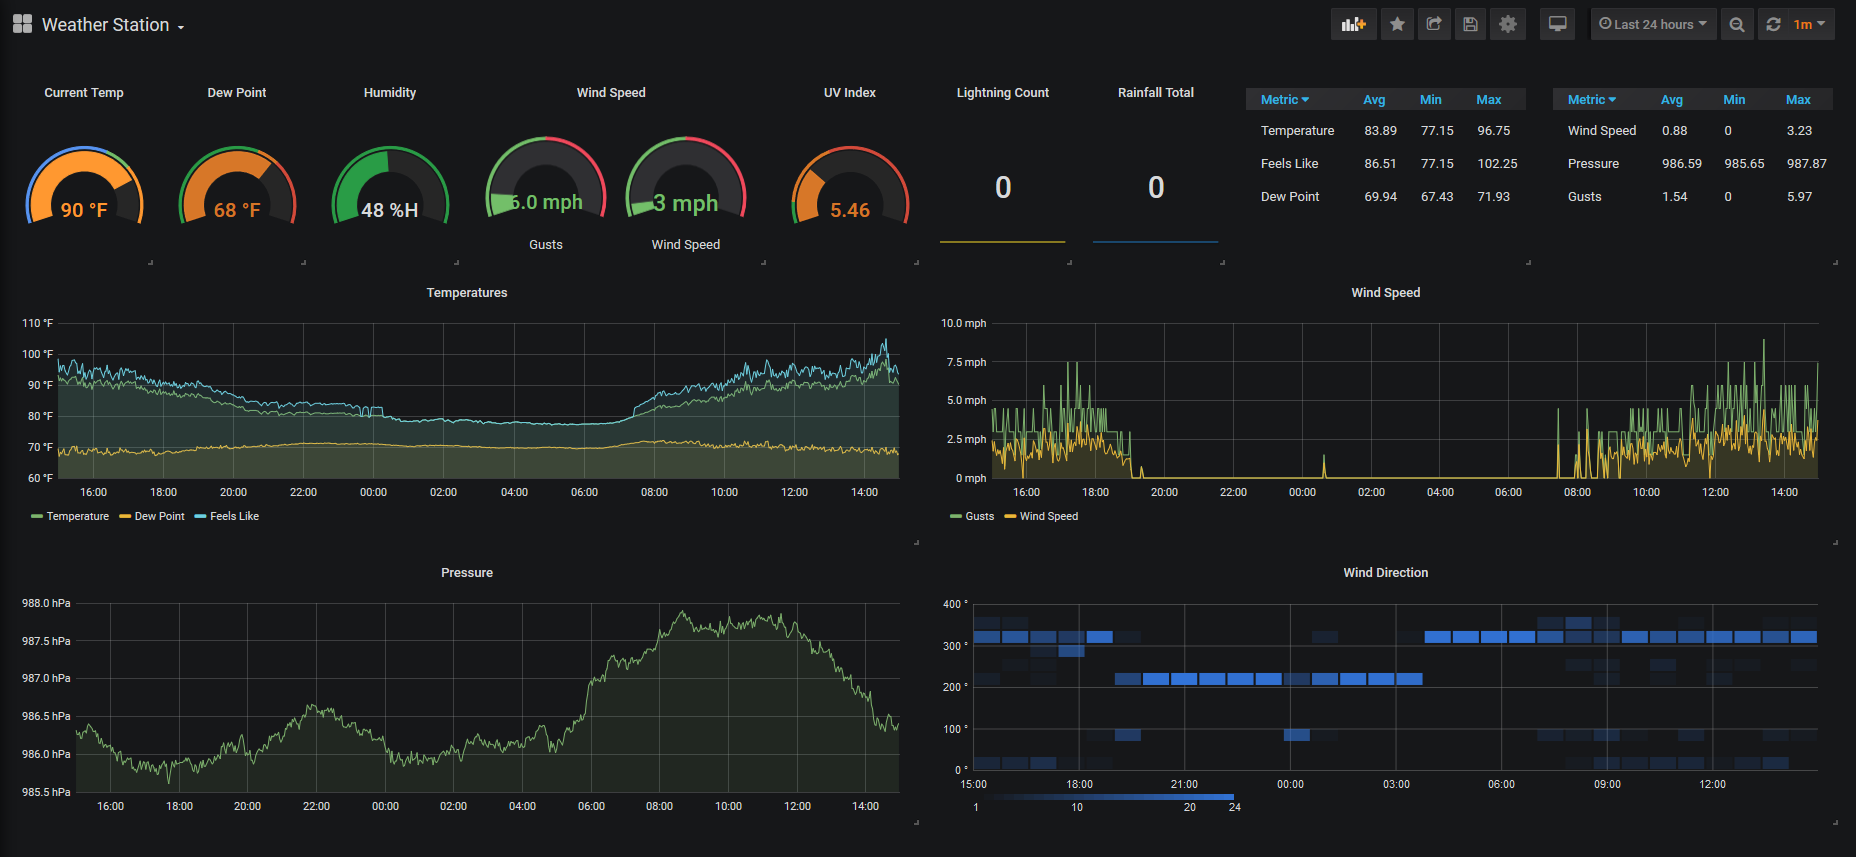Open the UV Index panel title menu
This screenshot has height=857, width=1856.
(850, 93)
